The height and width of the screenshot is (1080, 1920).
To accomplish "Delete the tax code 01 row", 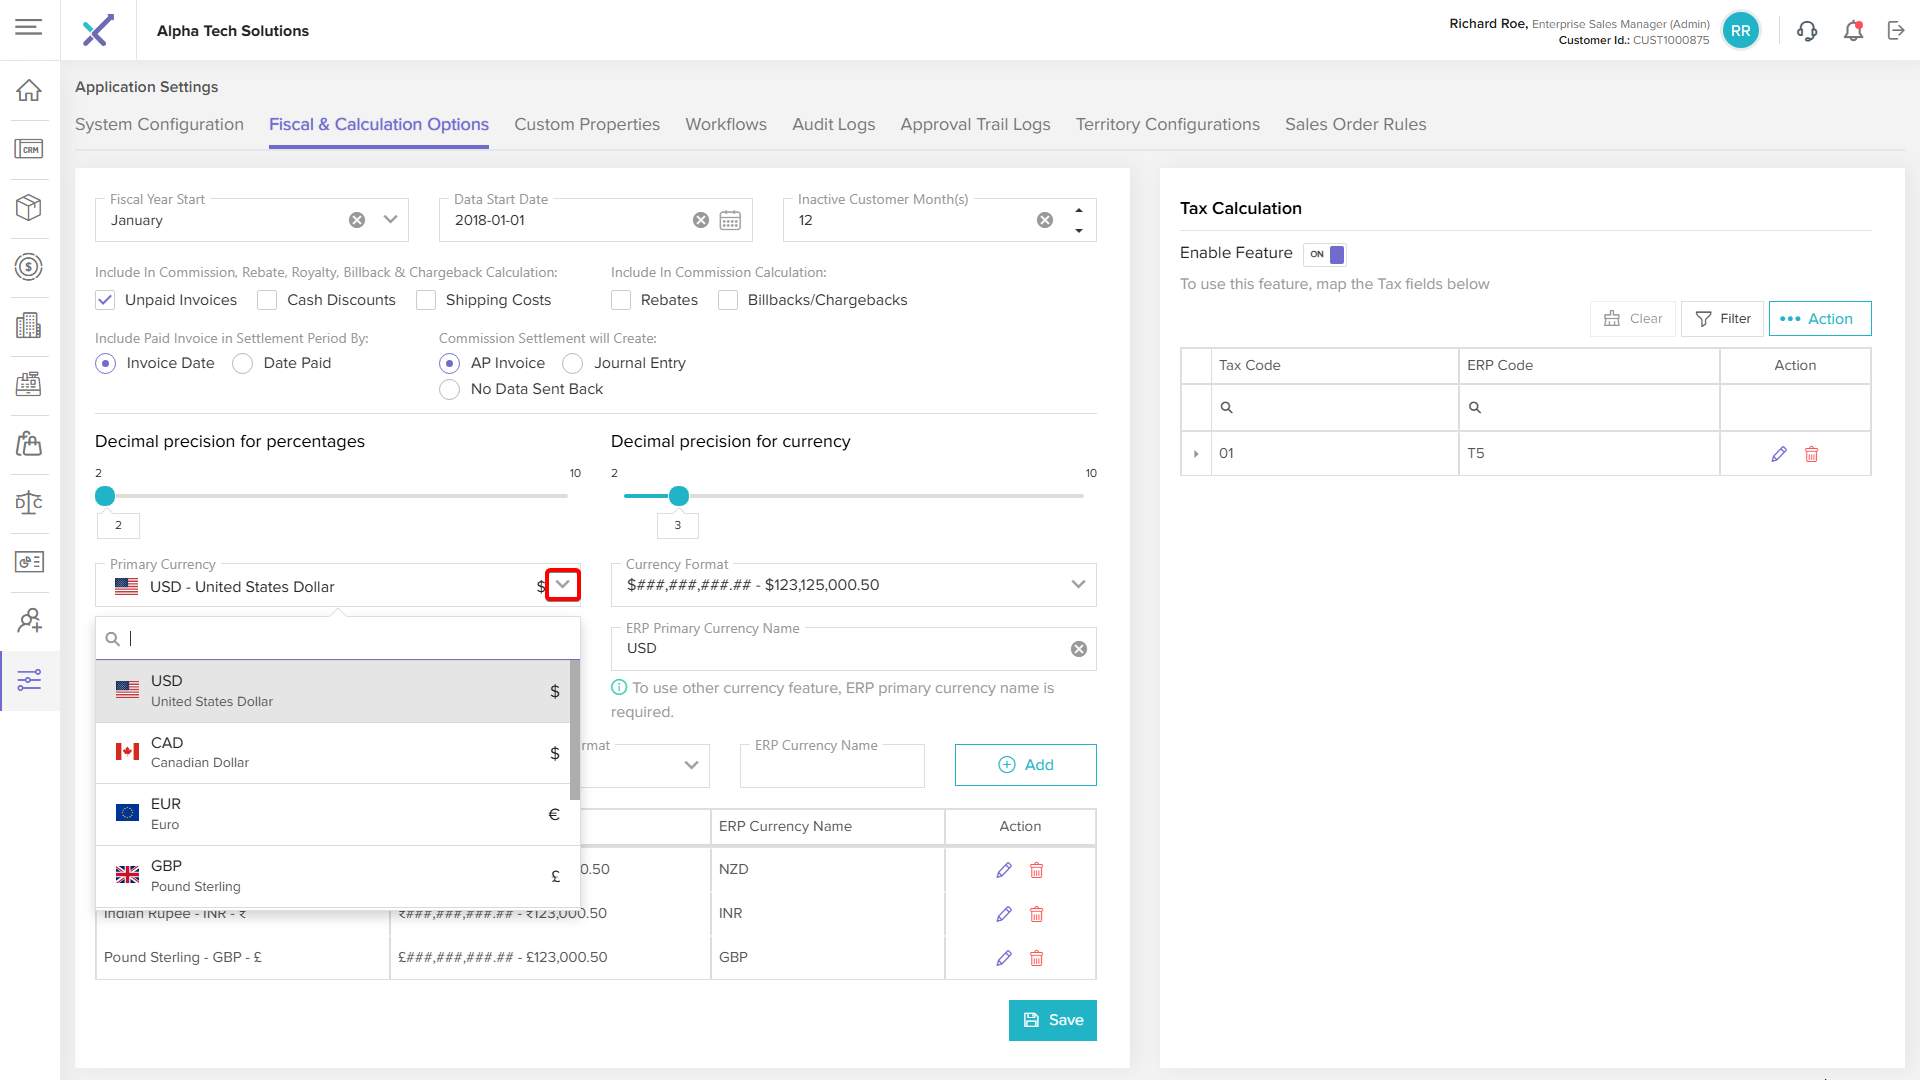I will 1811,454.
